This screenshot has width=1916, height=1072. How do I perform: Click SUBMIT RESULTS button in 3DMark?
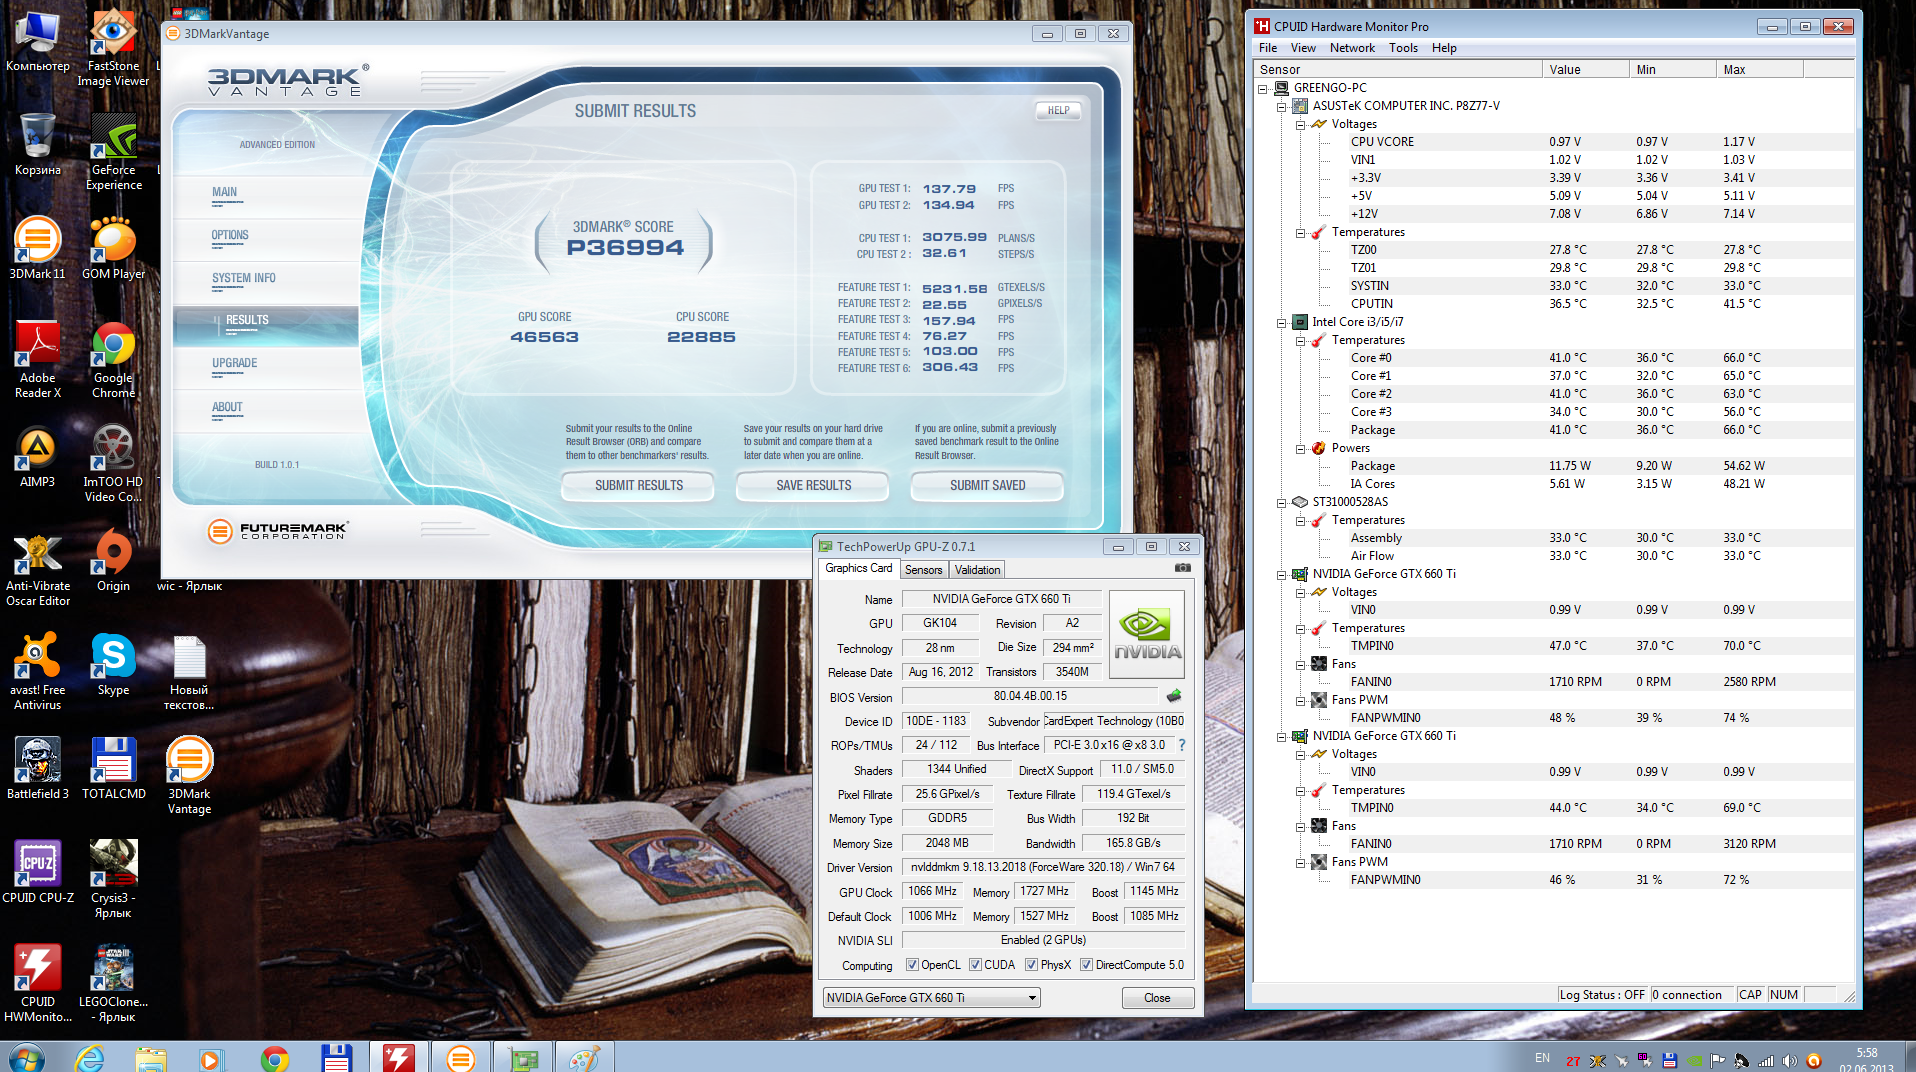639,485
